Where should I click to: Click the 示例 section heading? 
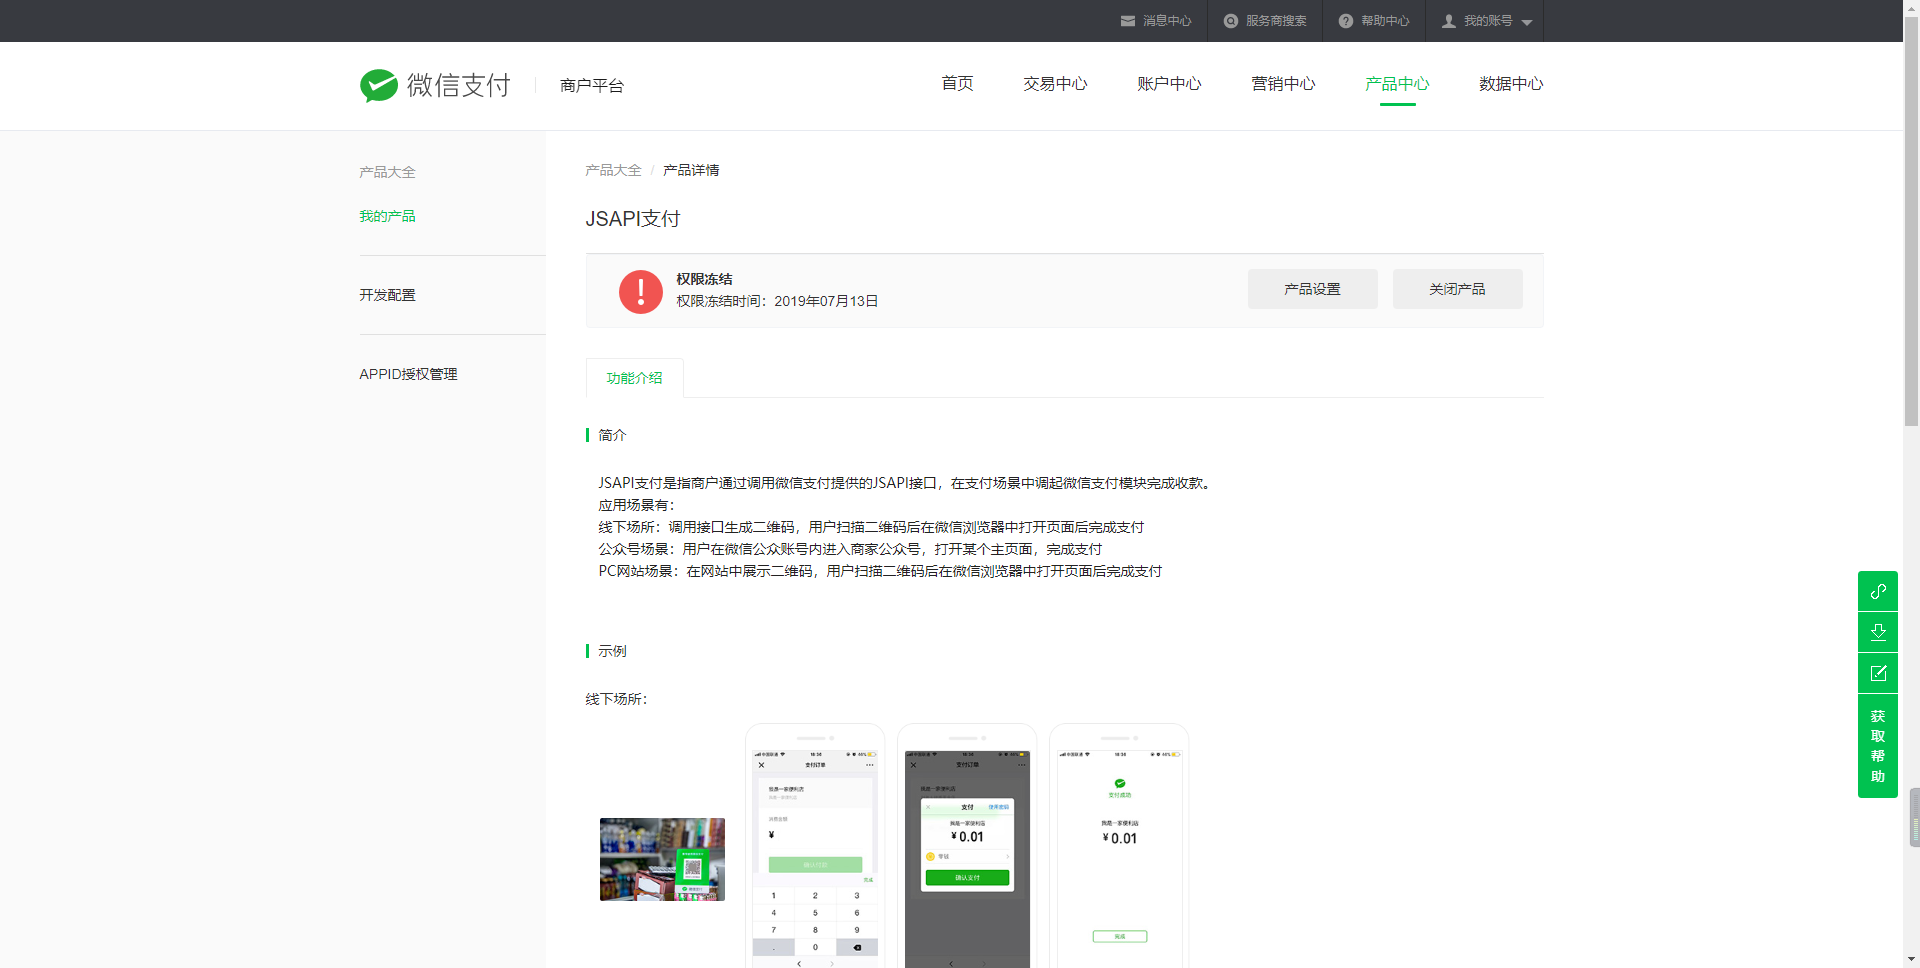coord(612,651)
